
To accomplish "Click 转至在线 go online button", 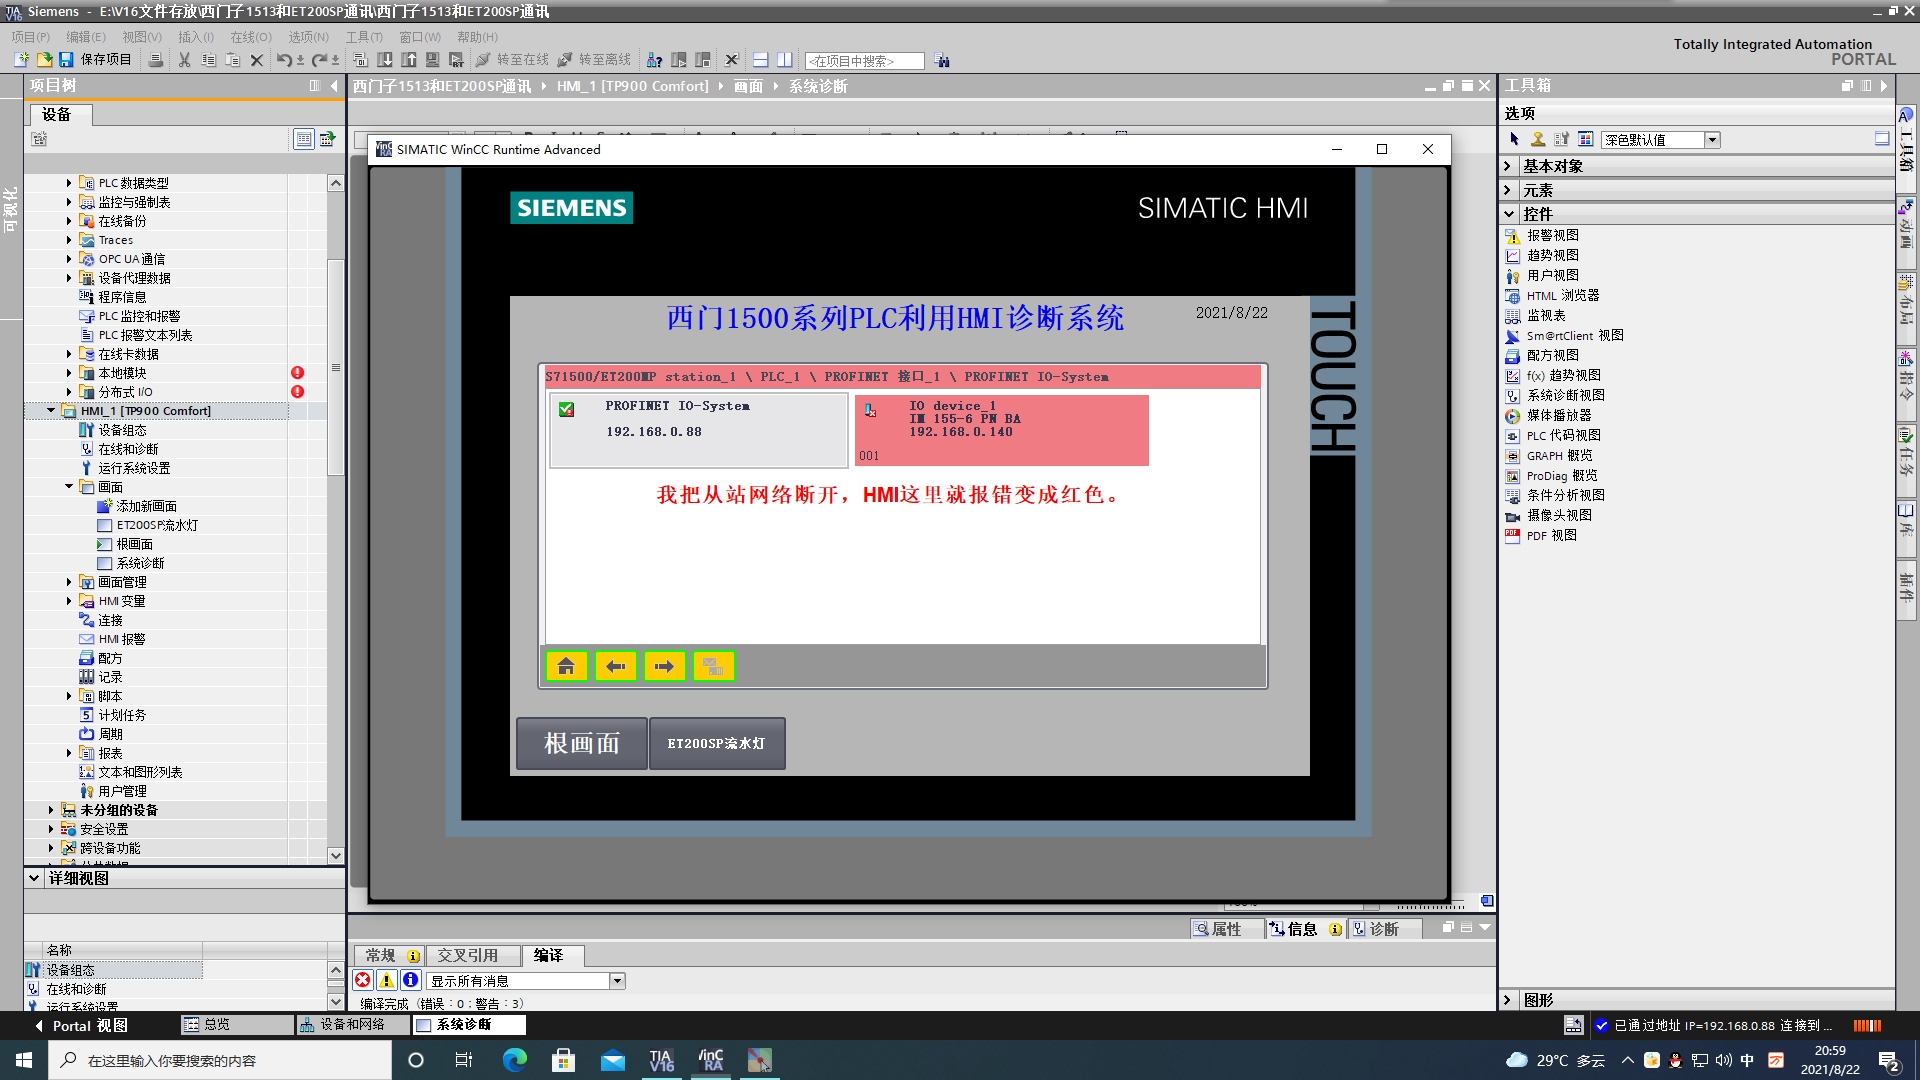I will (x=513, y=60).
